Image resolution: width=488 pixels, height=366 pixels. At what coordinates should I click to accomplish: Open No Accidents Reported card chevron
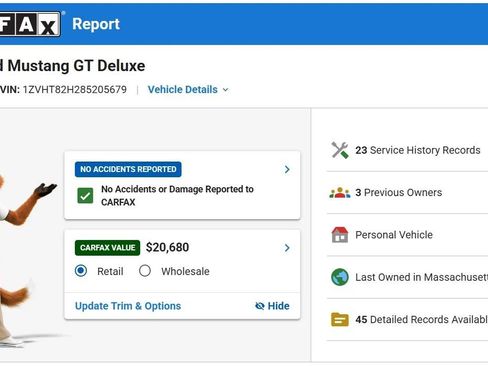[x=287, y=169]
